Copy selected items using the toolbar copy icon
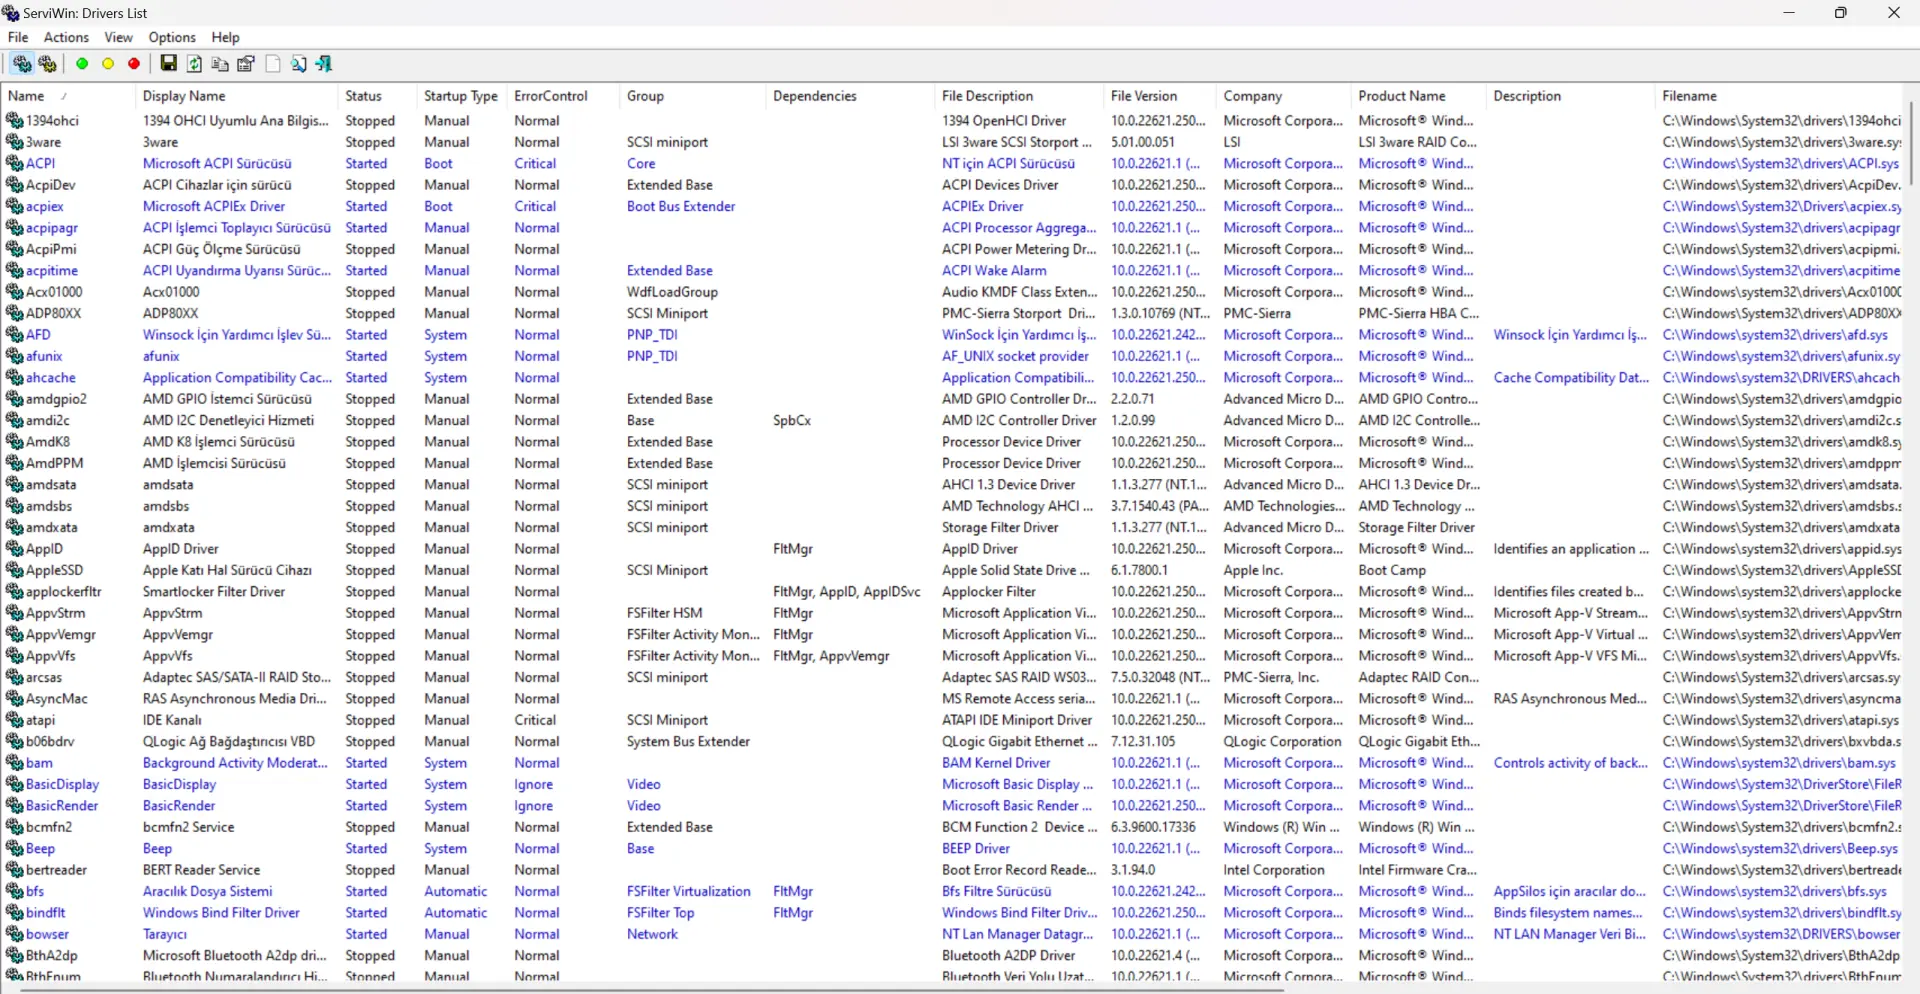Image resolution: width=1920 pixels, height=994 pixels. [x=220, y=64]
